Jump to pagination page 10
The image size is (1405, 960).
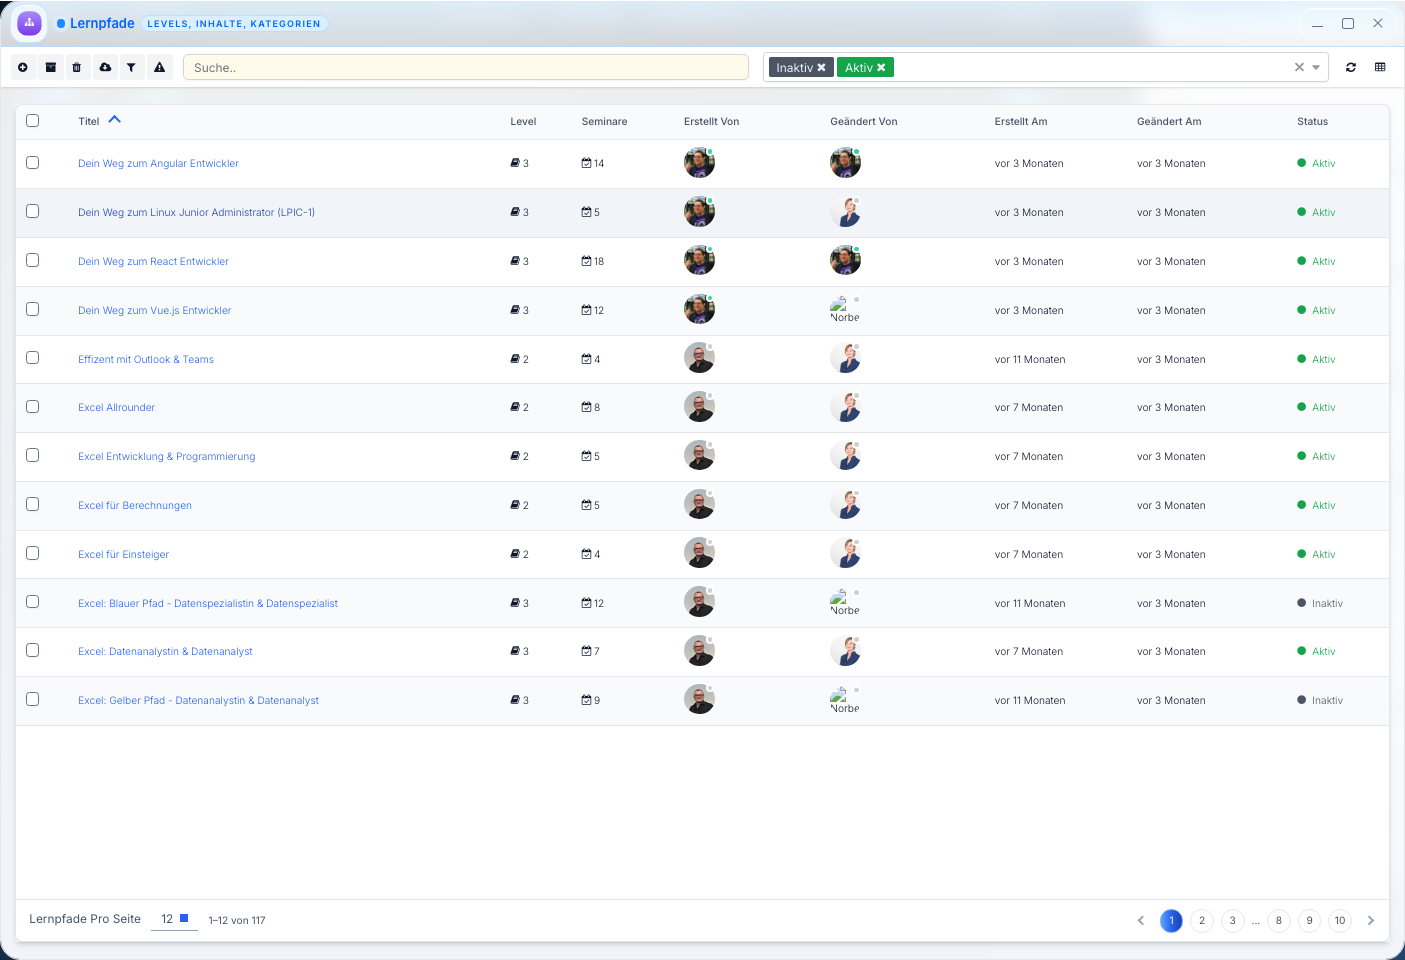1340,921
